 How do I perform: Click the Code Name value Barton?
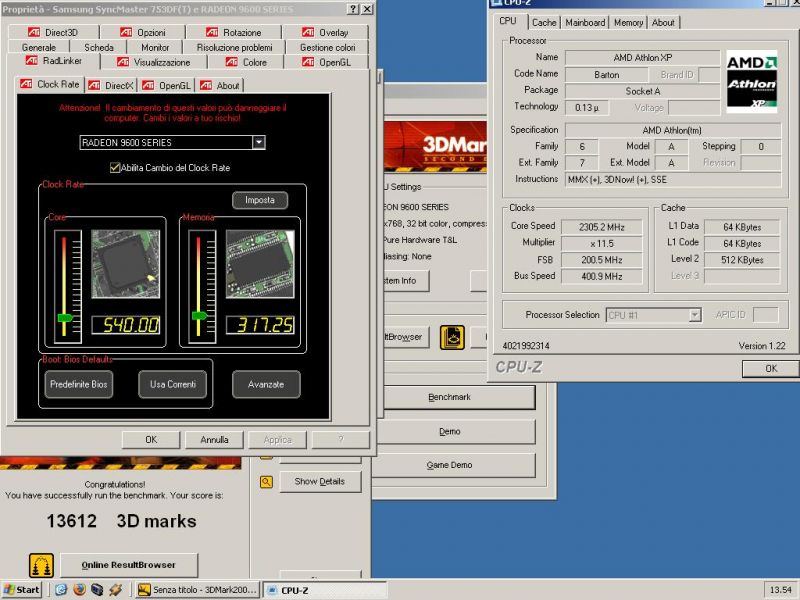pyautogui.click(x=607, y=75)
